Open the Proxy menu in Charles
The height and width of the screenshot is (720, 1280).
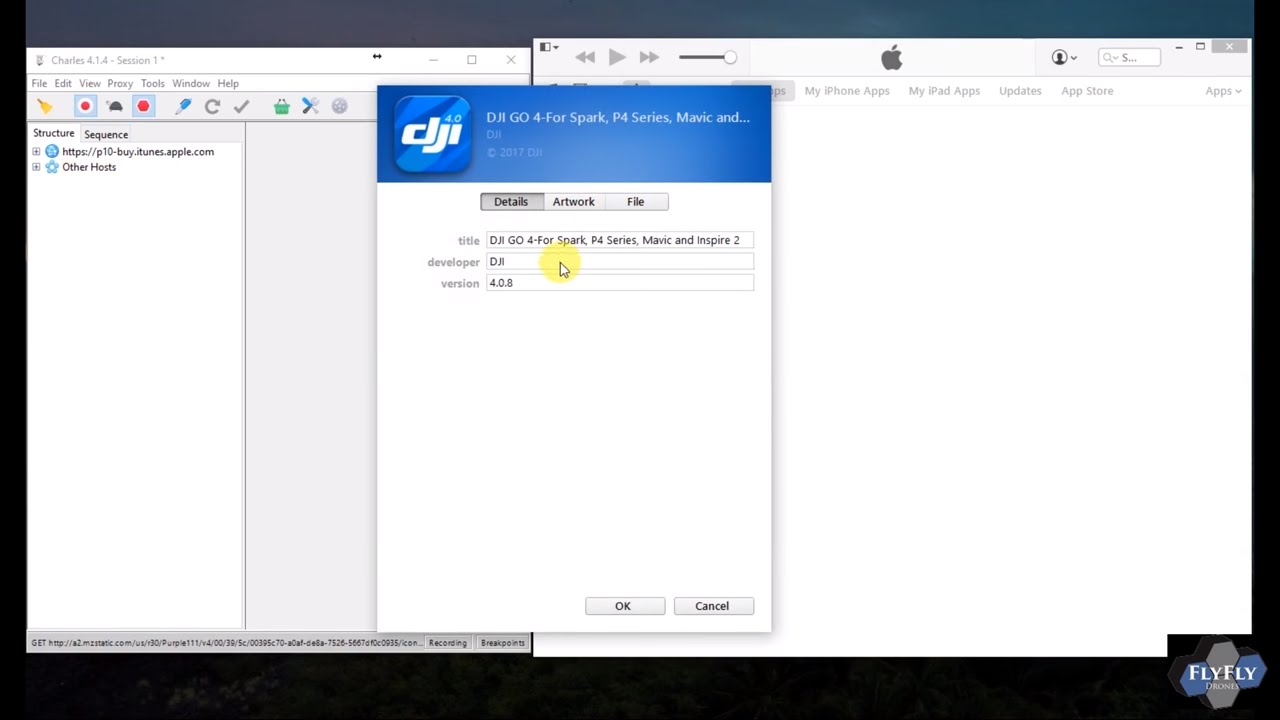pyautogui.click(x=120, y=84)
